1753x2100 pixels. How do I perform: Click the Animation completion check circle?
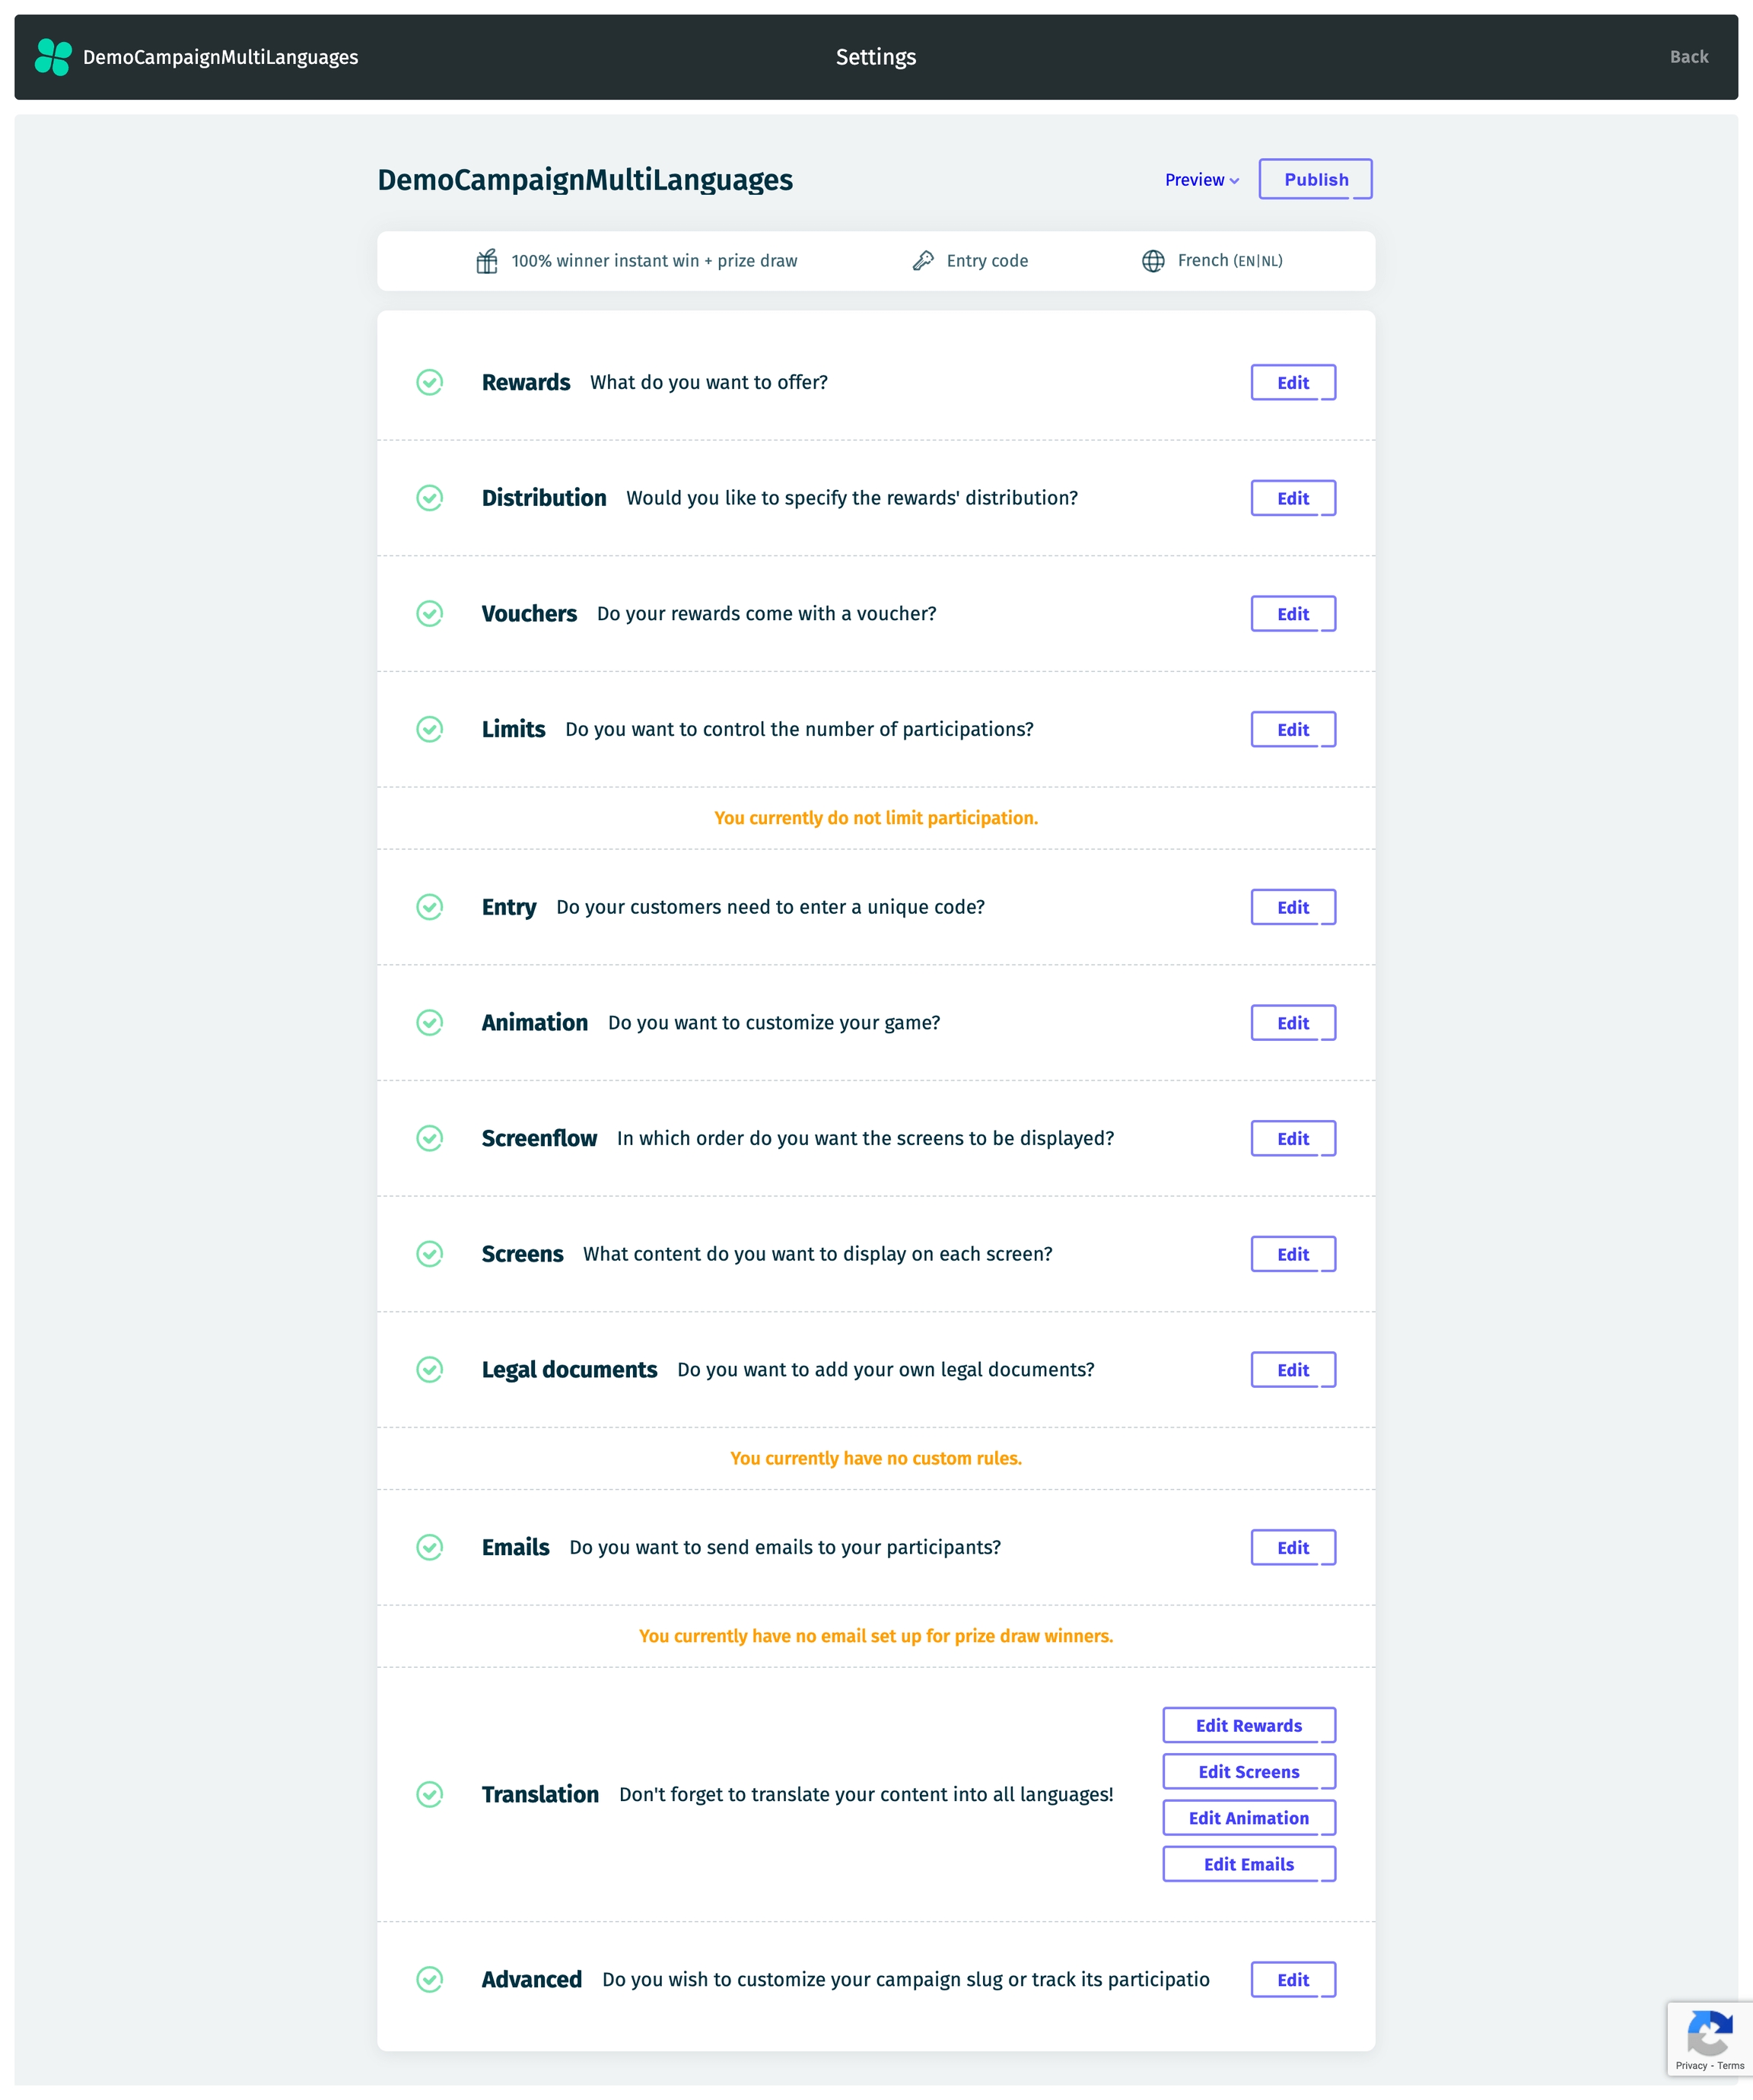pyautogui.click(x=430, y=1022)
